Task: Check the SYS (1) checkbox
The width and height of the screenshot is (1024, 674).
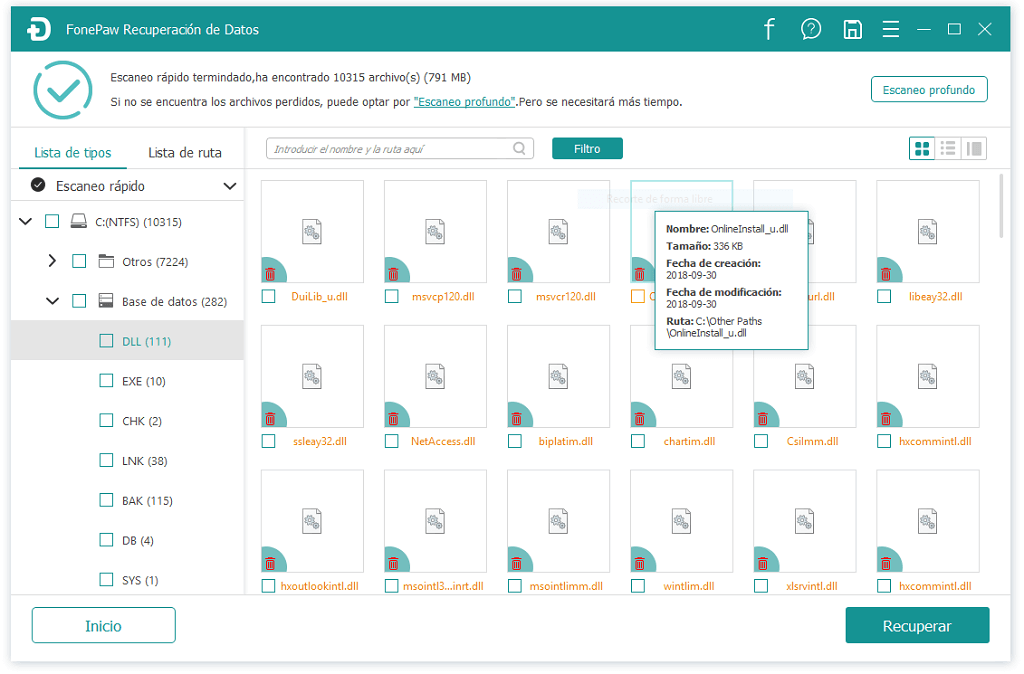Action: click(106, 579)
